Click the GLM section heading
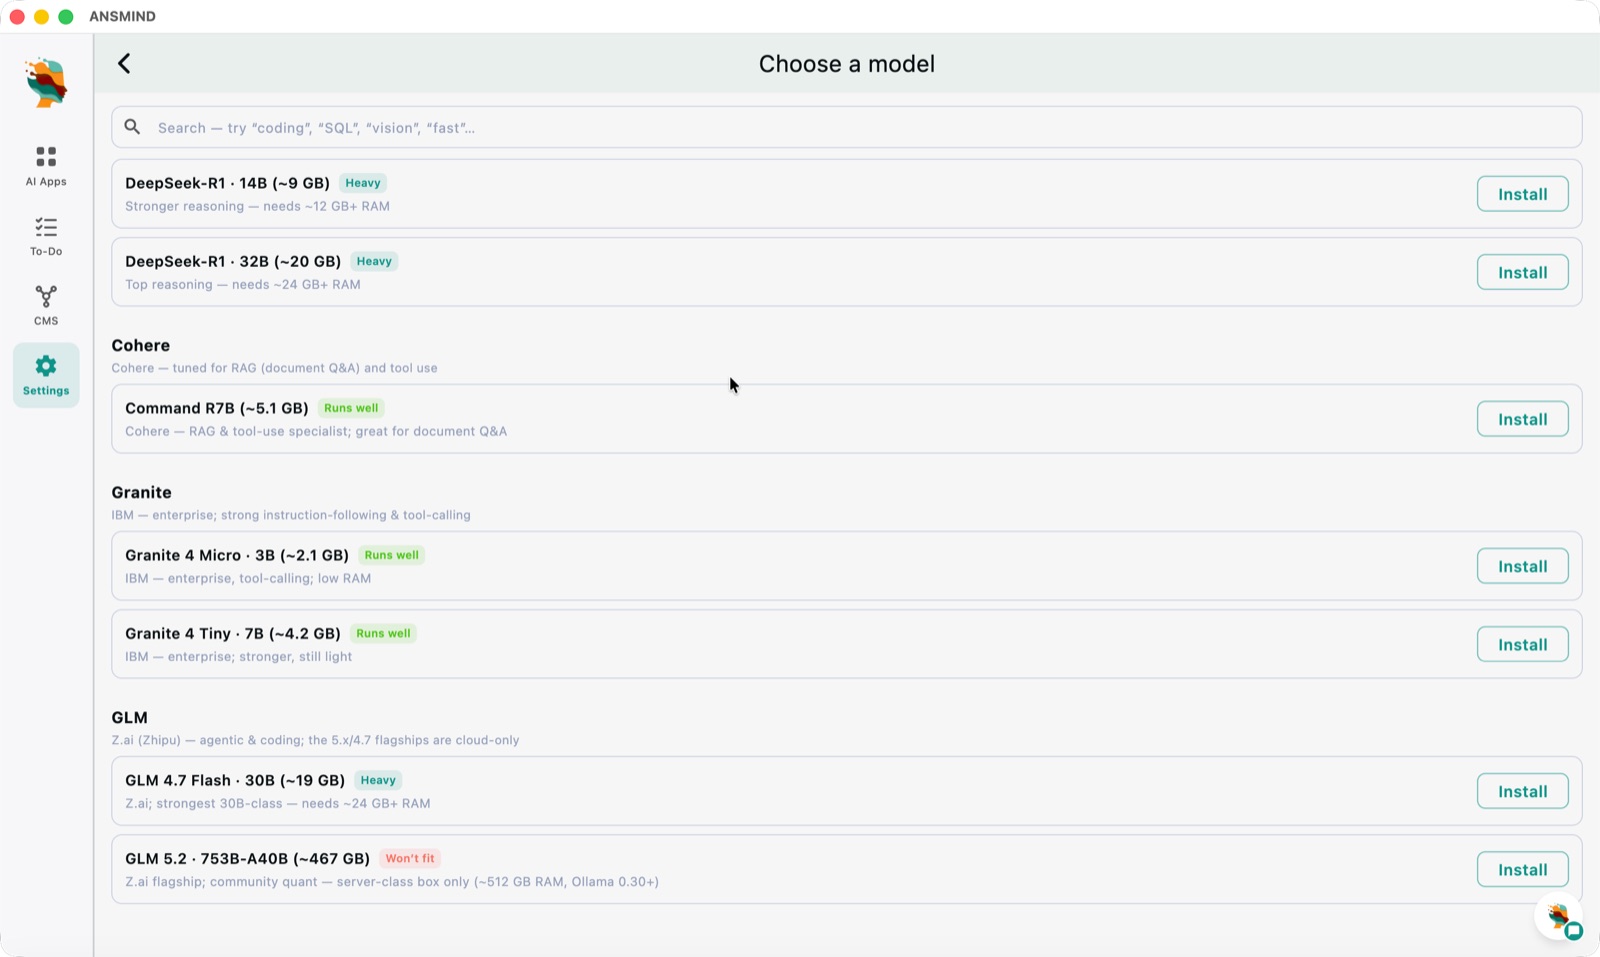 pyautogui.click(x=129, y=717)
